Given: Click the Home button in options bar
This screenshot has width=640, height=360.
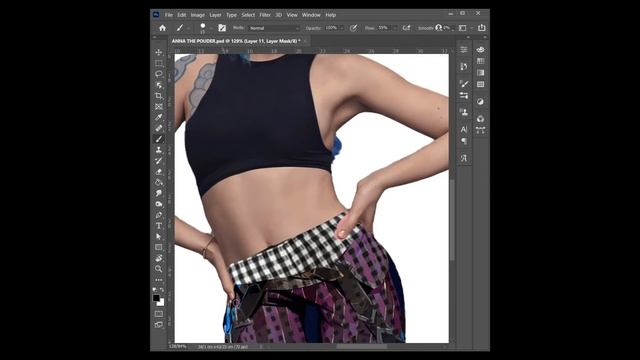Looking at the screenshot, I should [x=162, y=28].
